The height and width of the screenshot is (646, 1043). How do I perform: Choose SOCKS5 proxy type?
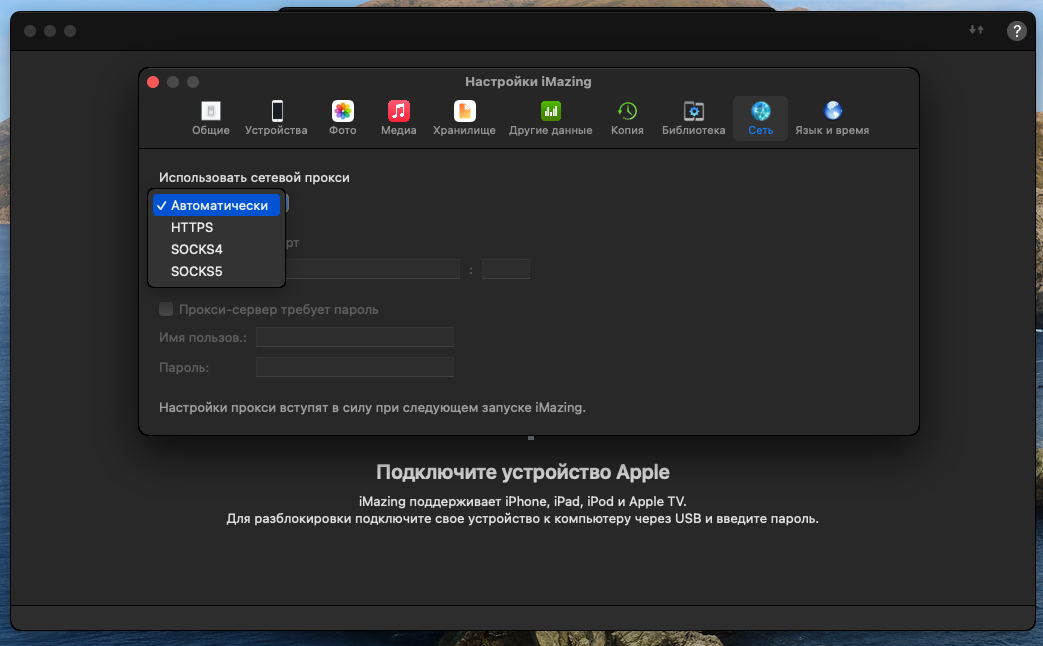tap(216, 271)
